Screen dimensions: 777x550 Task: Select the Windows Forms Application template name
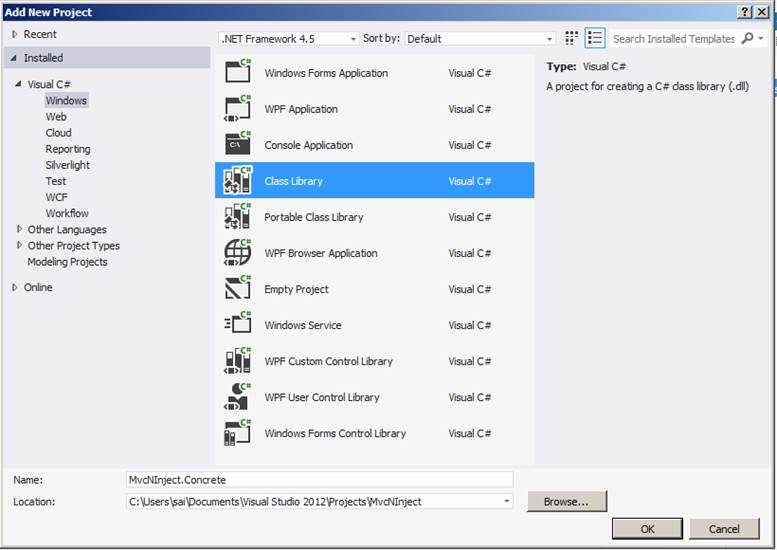[x=326, y=73]
